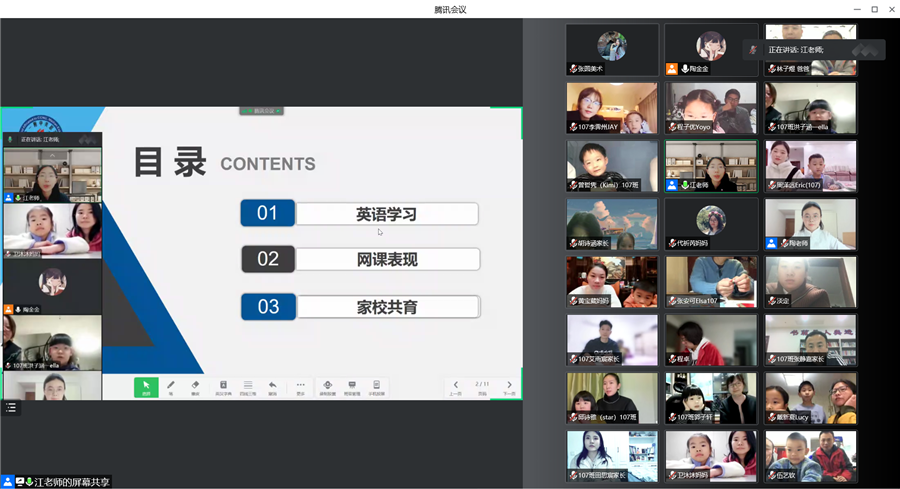The image size is (900, 489).
Task: Open the phone screen-casting tool
Action: (x=377, y=387)
